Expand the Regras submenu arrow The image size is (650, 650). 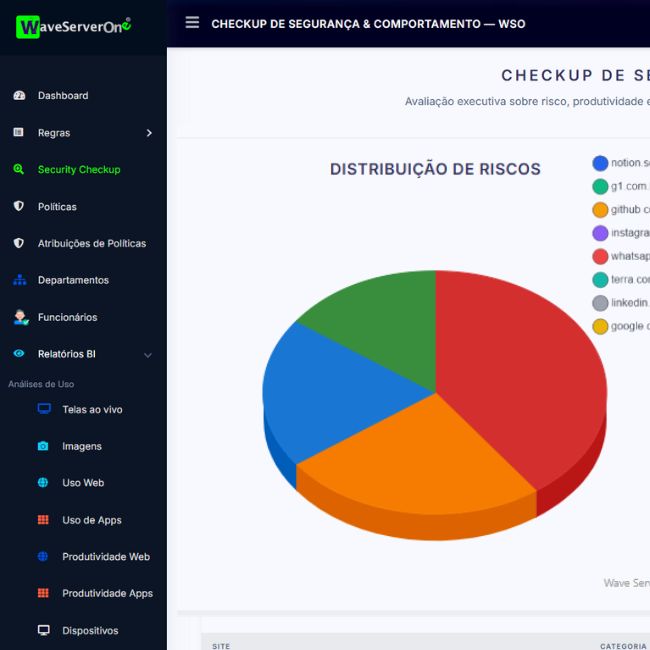(149, 133)
